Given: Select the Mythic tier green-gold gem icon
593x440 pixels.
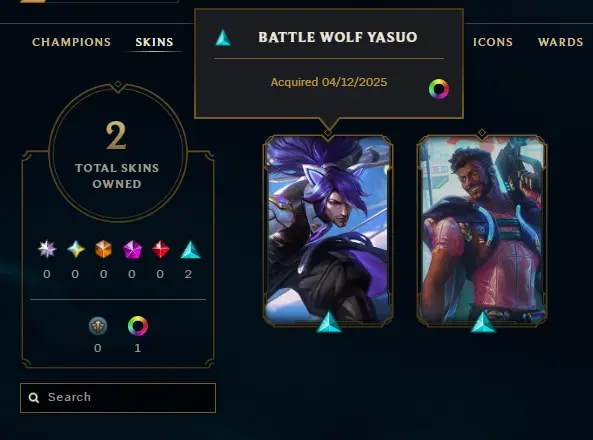Looking at the screenshot, I should [x=76, y=249].
